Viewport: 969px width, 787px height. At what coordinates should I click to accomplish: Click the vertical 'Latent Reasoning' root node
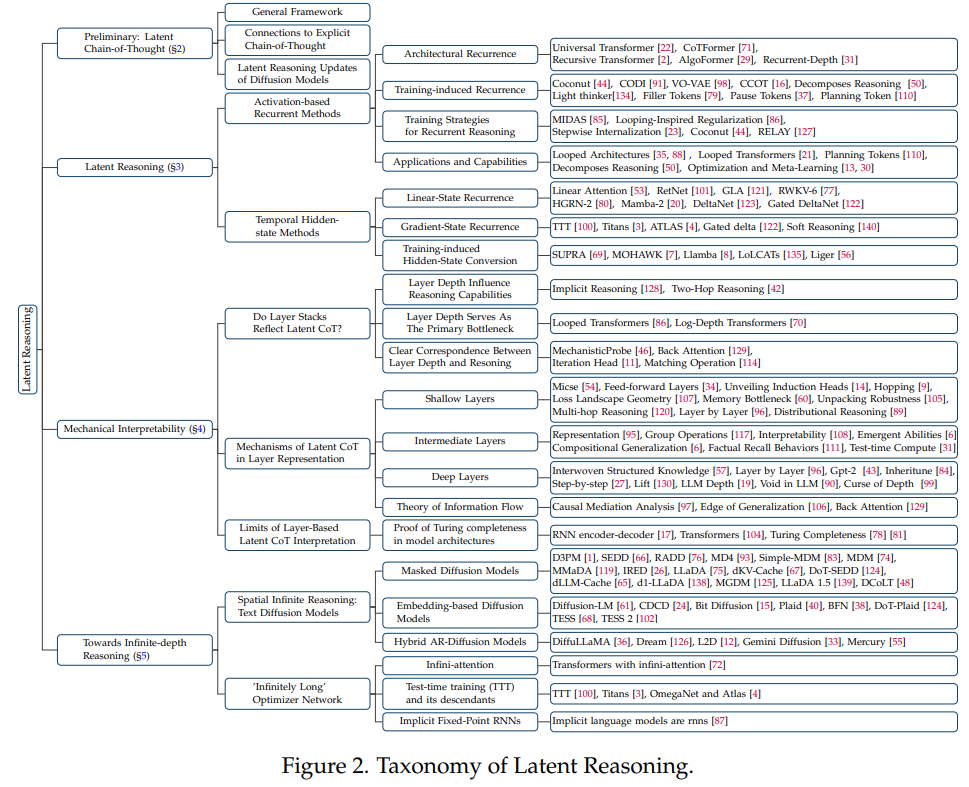[x=27, y=349]
